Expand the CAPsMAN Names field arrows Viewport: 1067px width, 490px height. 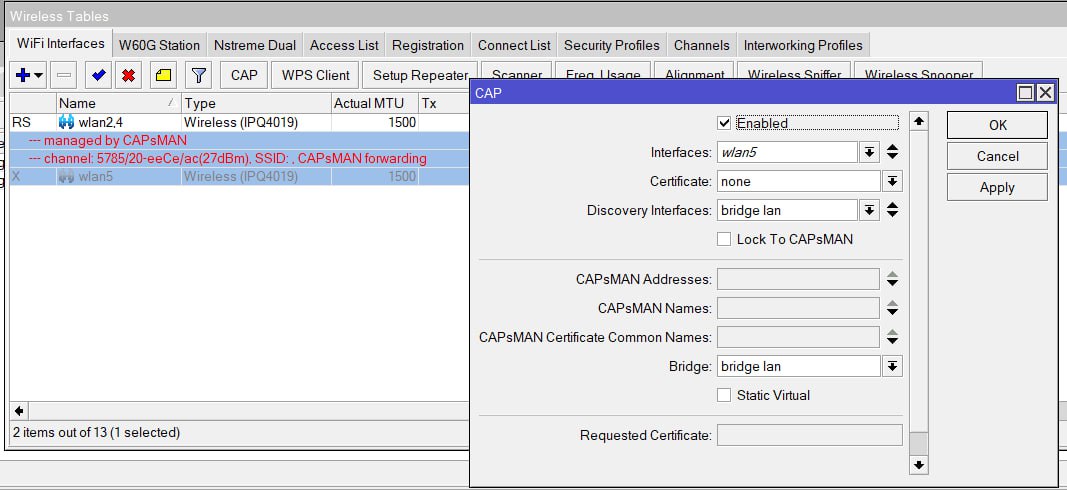click(892, 308)
